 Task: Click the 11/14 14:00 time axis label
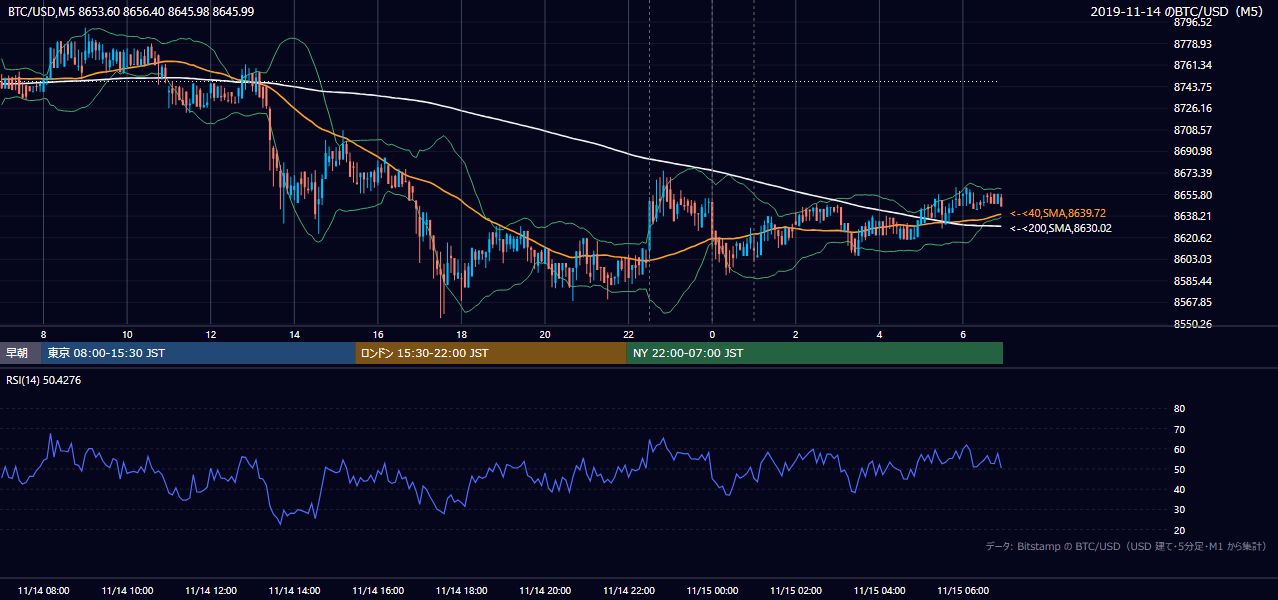click(295, 591)
